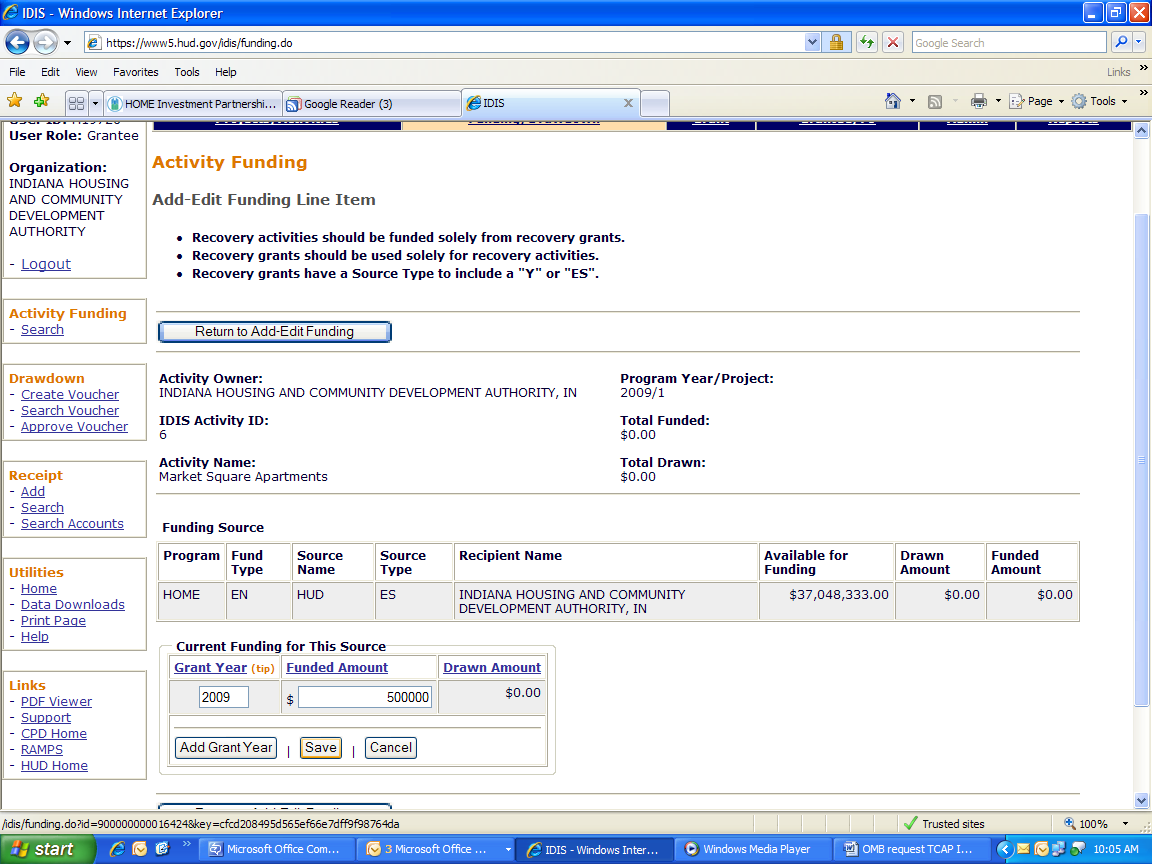Viewport: 1152px width, 864px height.
Task: Click the Add to Favorites star-plus icon
Action: click(42, 101)
